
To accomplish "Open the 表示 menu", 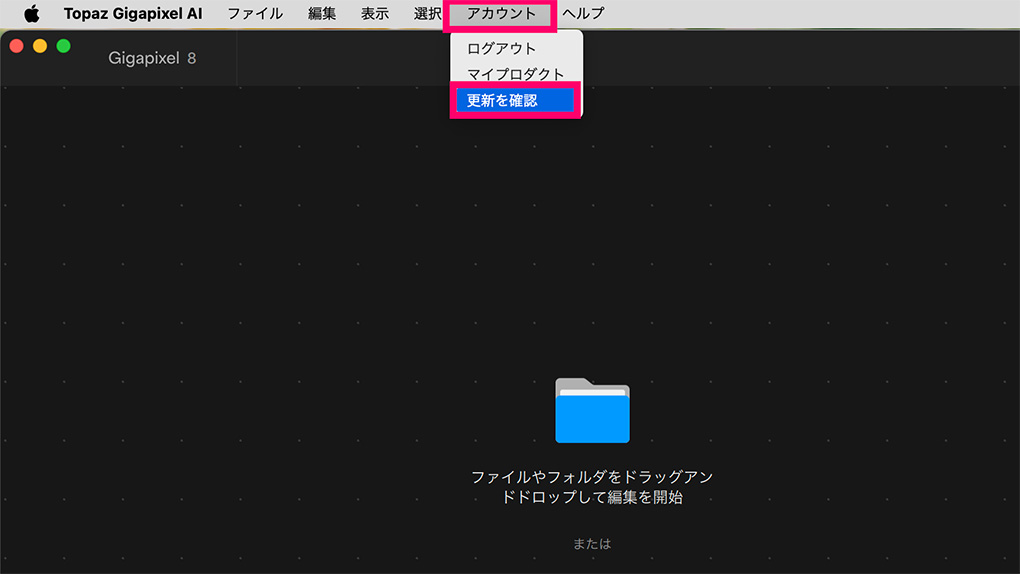I will 375,14.
